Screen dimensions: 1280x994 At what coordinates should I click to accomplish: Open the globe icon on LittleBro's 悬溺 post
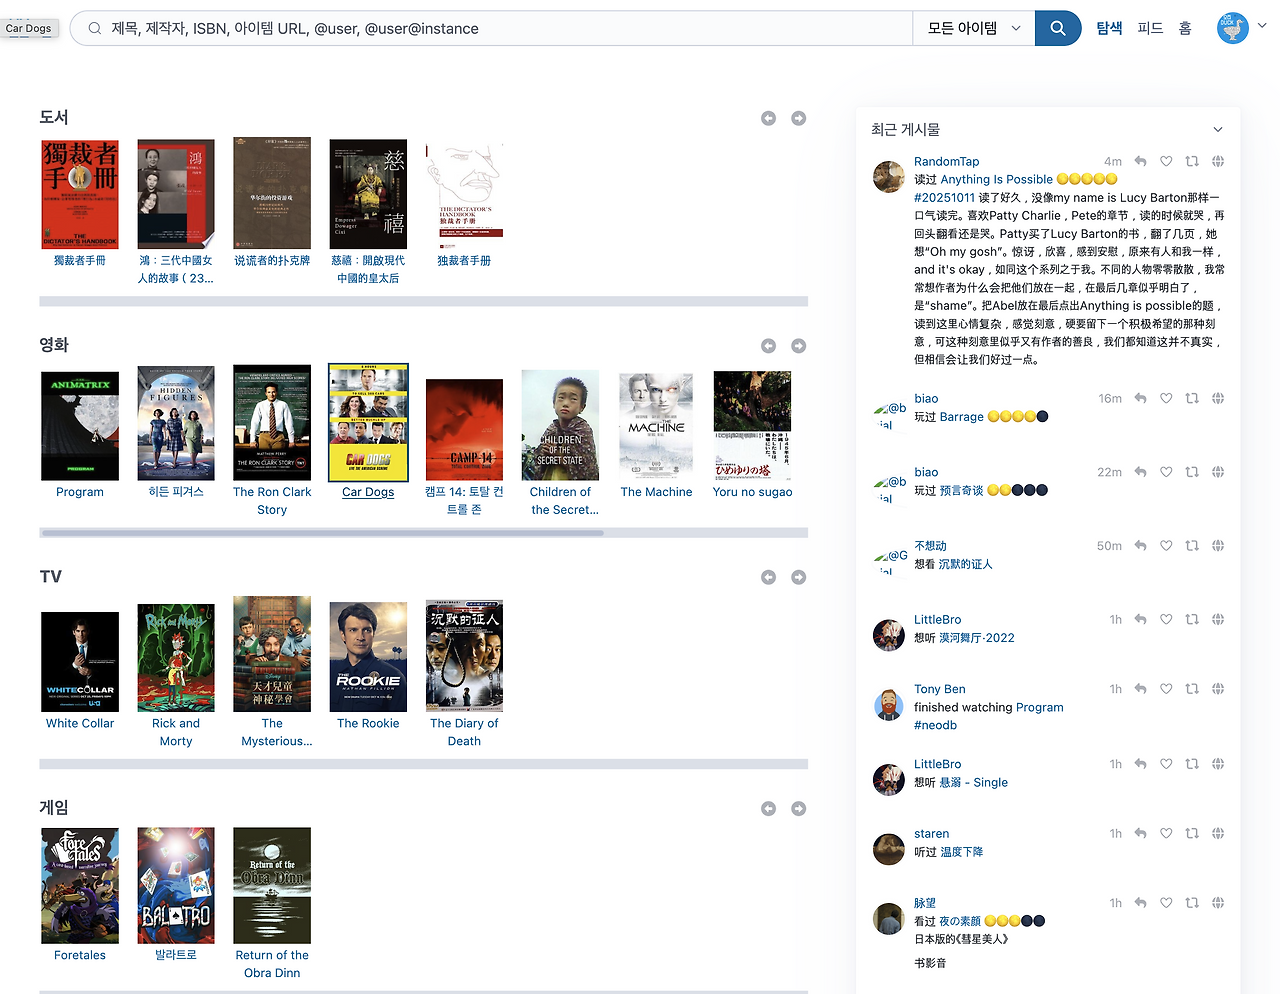(x=1218, y=764)
